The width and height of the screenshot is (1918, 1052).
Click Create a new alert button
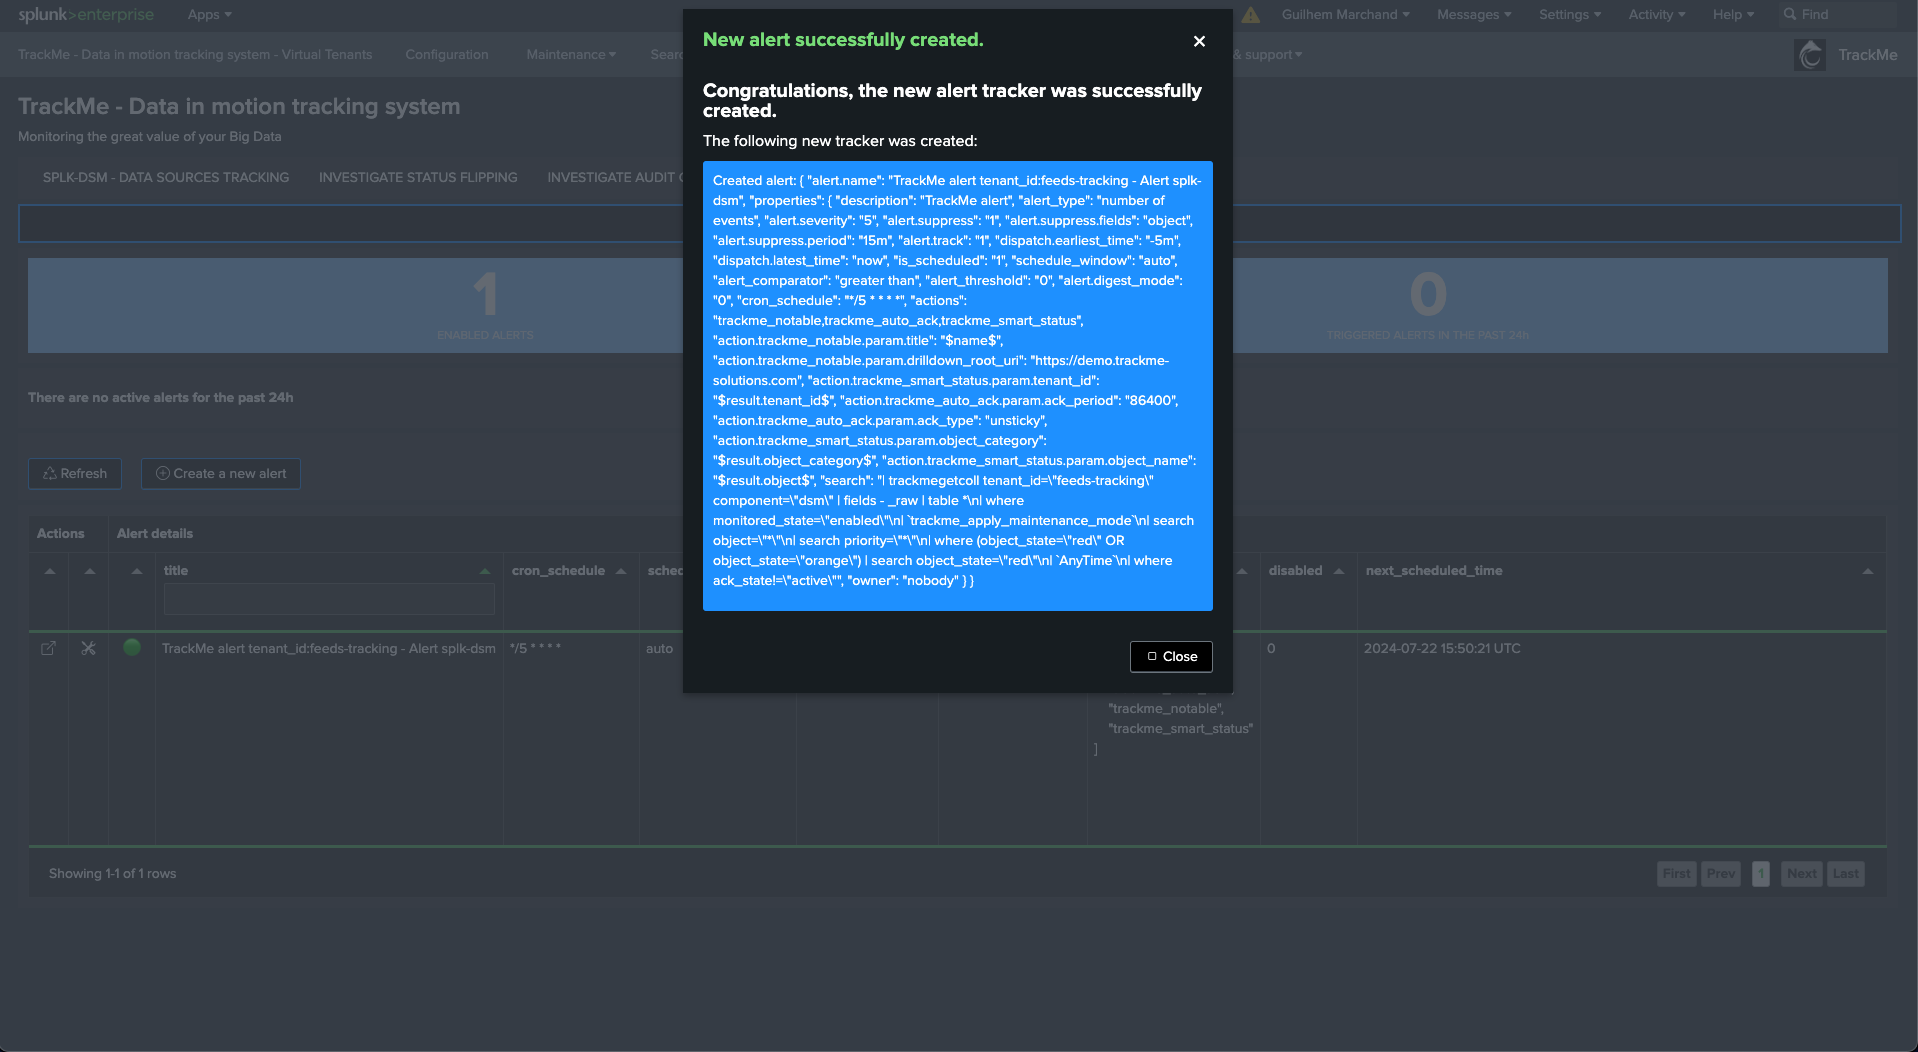pos(221,473)
